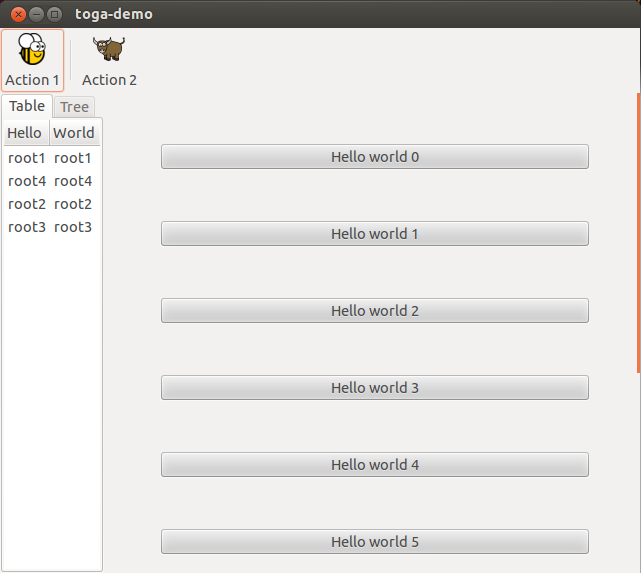The height and width of the screenshot is (573, 641).
Task: Maximize the toga-demo window
Action: (54, 14)
